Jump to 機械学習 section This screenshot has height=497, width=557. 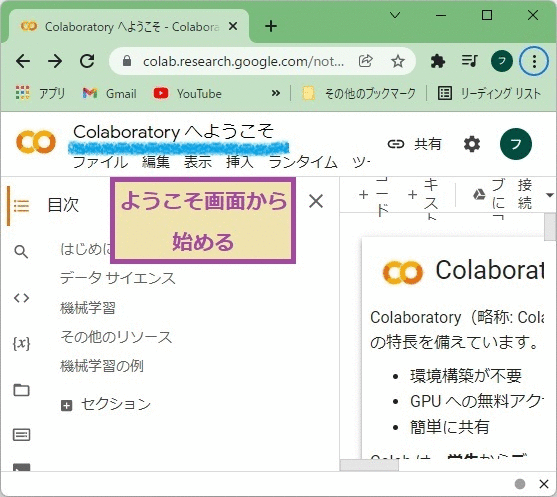click(x=88, y=308)
